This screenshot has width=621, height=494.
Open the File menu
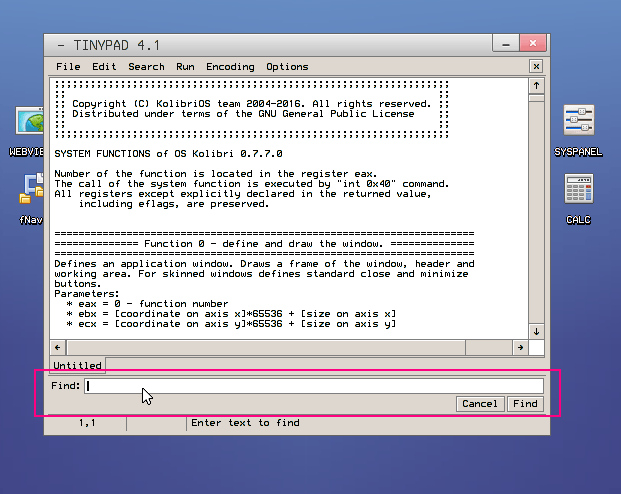(68, 67)
